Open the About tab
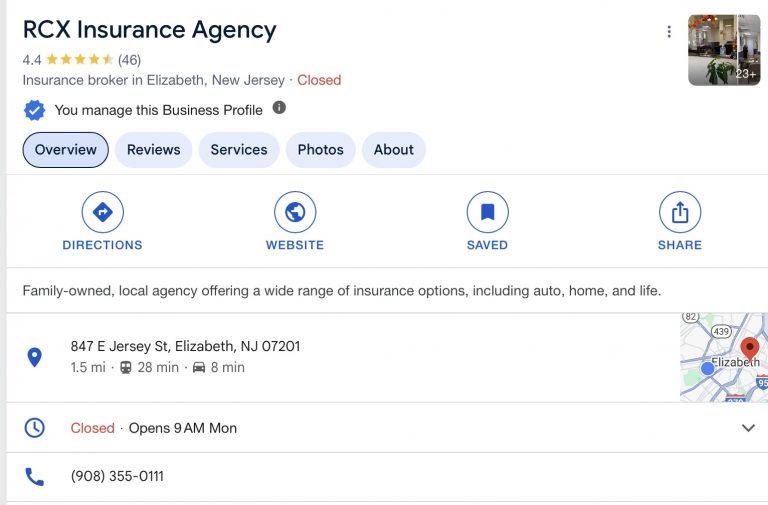Viewport: 768px width, 505px height. click(393, 150)
